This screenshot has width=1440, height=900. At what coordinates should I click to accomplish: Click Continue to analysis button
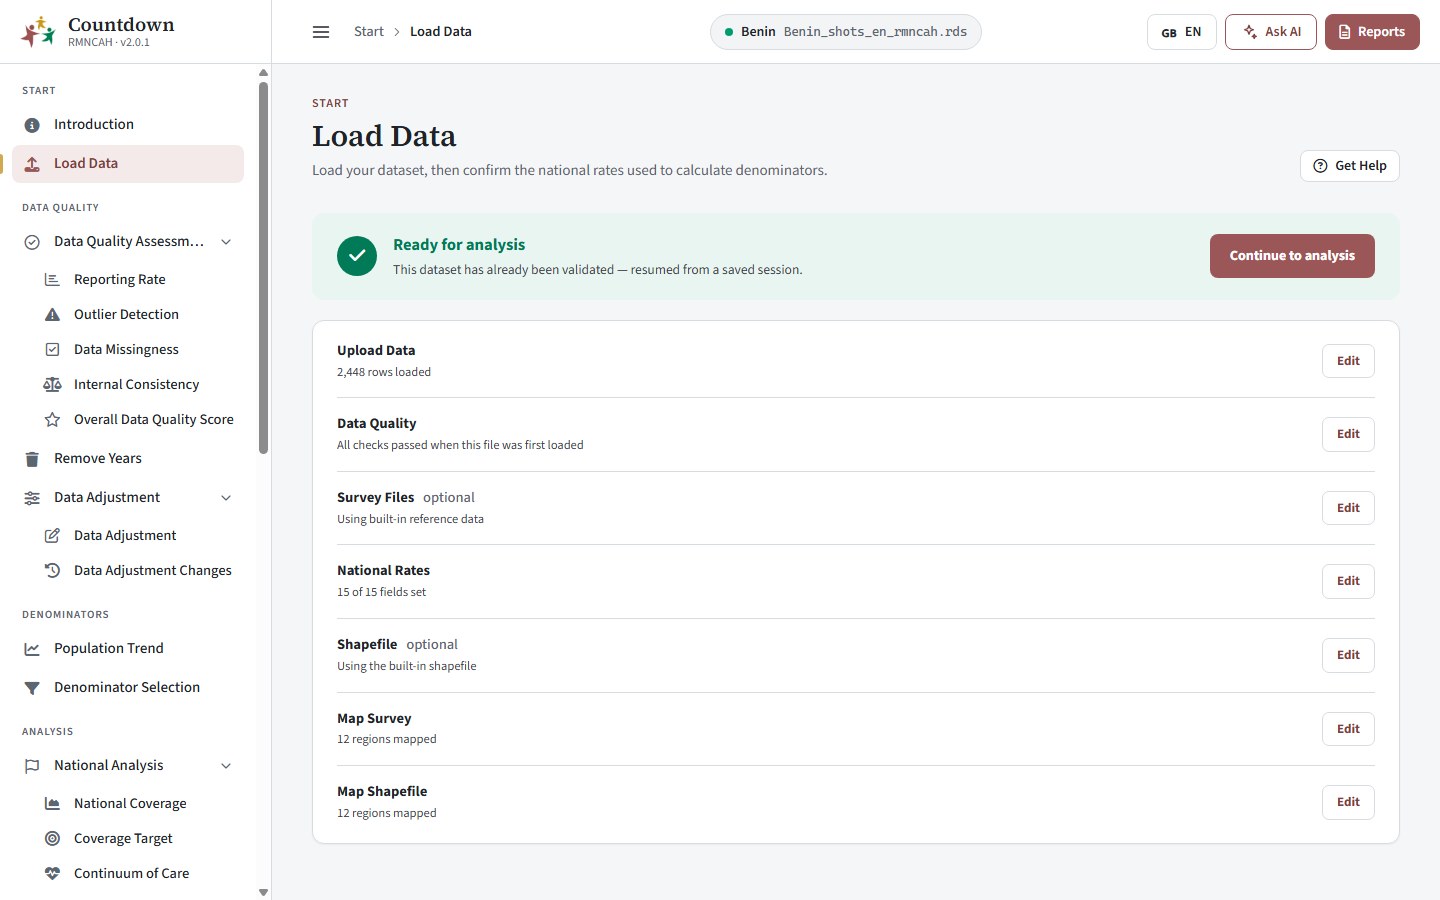pos(1292,256)
